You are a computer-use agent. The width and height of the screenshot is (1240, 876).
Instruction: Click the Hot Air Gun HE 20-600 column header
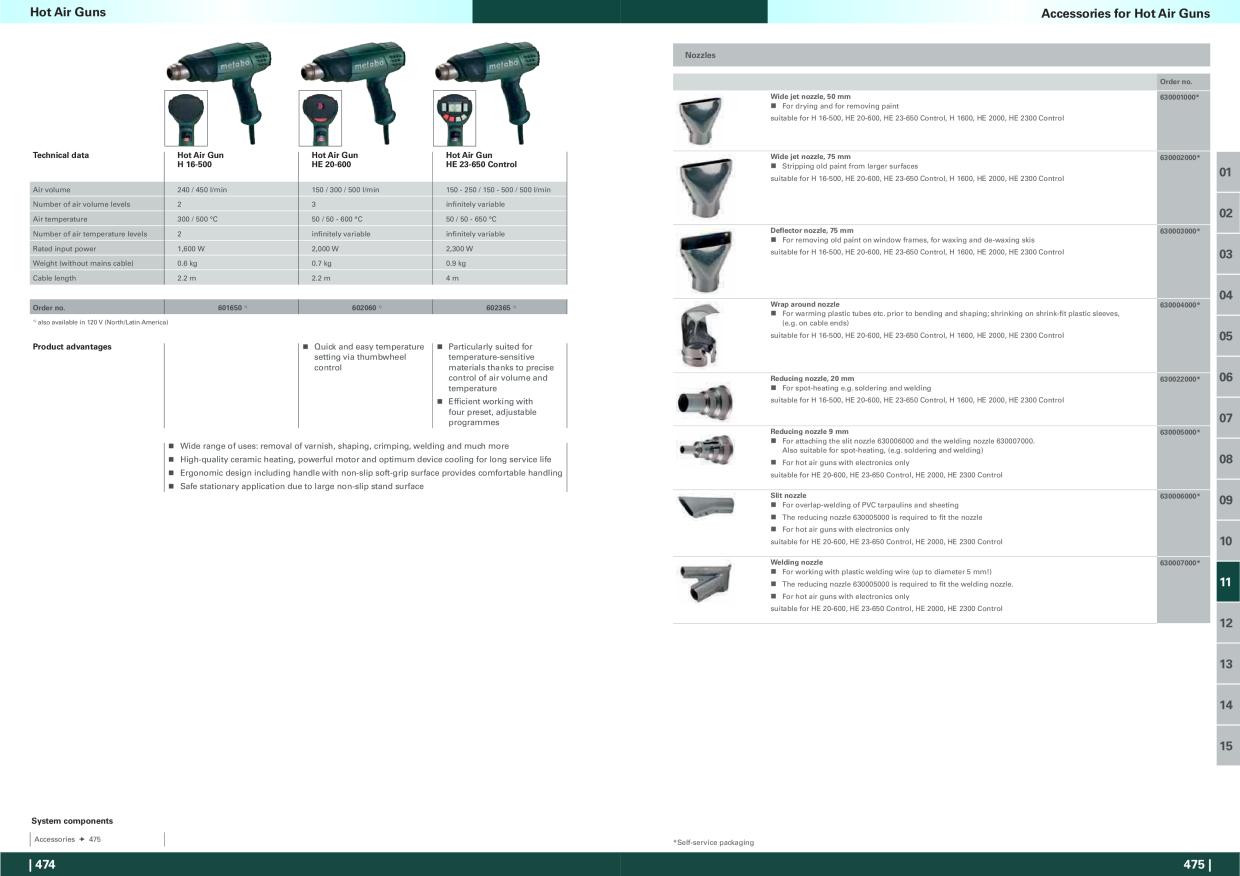point(335,159)
